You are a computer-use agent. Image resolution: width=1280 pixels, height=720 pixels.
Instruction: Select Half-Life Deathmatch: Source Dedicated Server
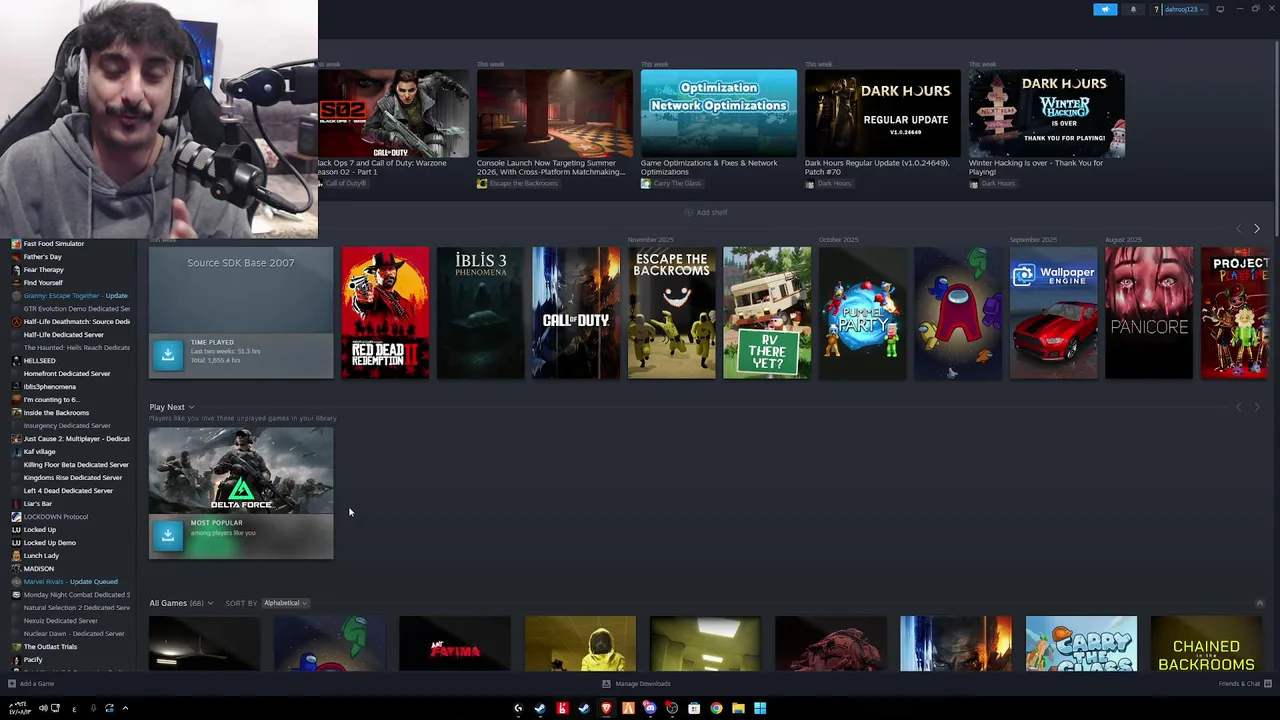[x=77, y=322]
